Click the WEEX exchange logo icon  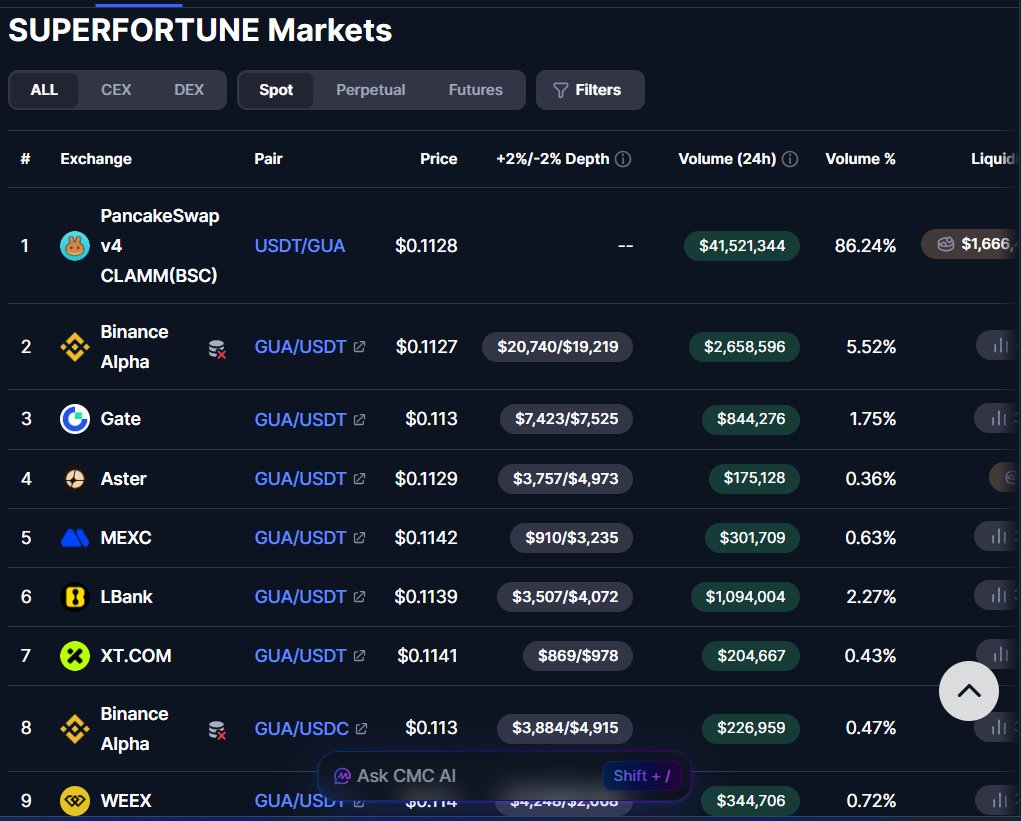click(75, 800)
